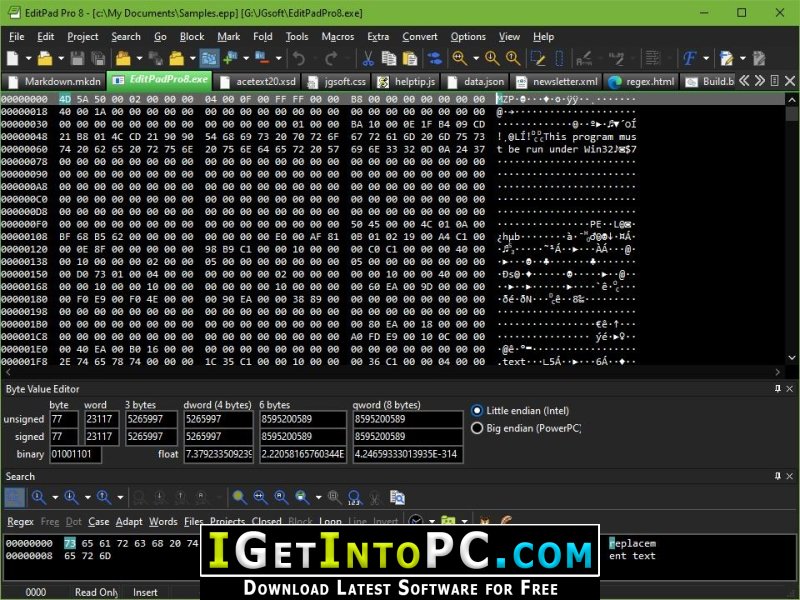Click the yellow Highlight matches magnifier icon
This screenshot has height=600, width=800.
[239, 497]
